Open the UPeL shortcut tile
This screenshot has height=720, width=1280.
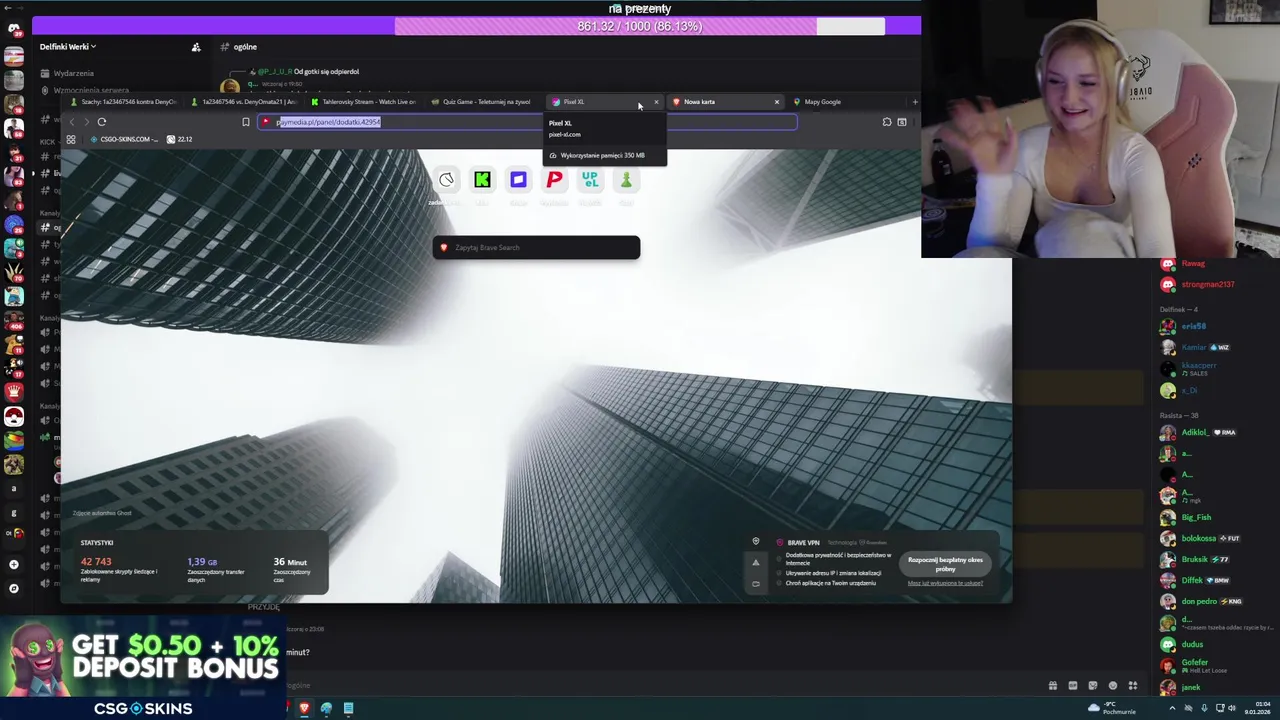[590, 180]
